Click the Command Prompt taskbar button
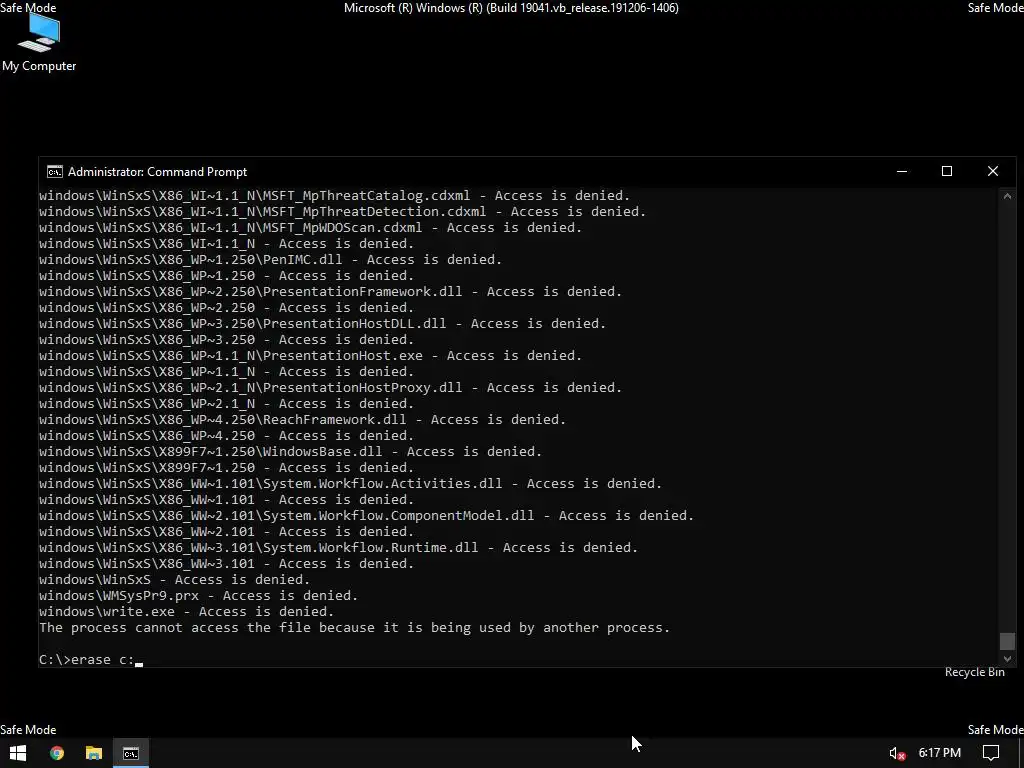Viewport: 1024px width, 768px height. click(131, 753)
